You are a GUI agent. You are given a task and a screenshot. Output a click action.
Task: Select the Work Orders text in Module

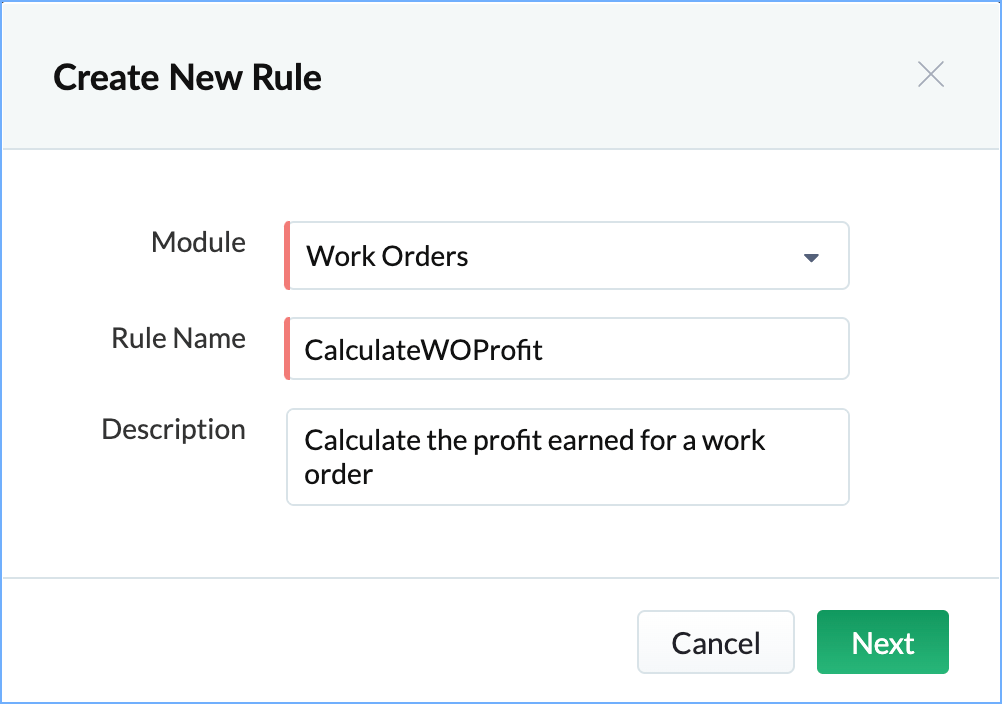coord(387,257)
